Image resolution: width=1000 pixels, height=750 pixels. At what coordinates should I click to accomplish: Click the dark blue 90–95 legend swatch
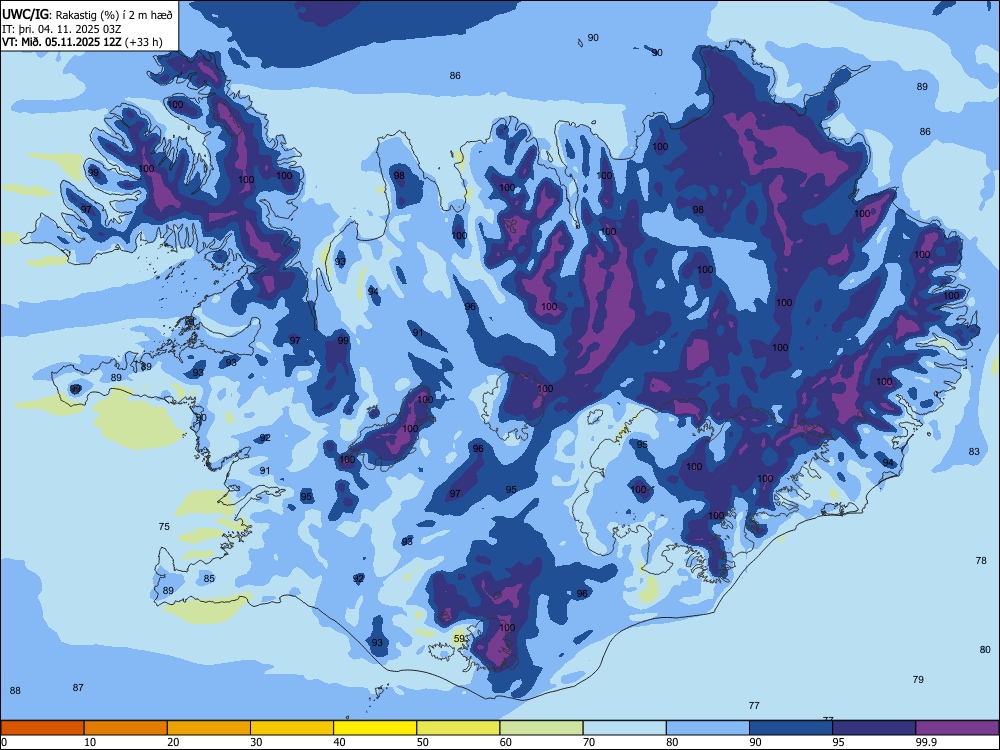[x=791, y=728]
